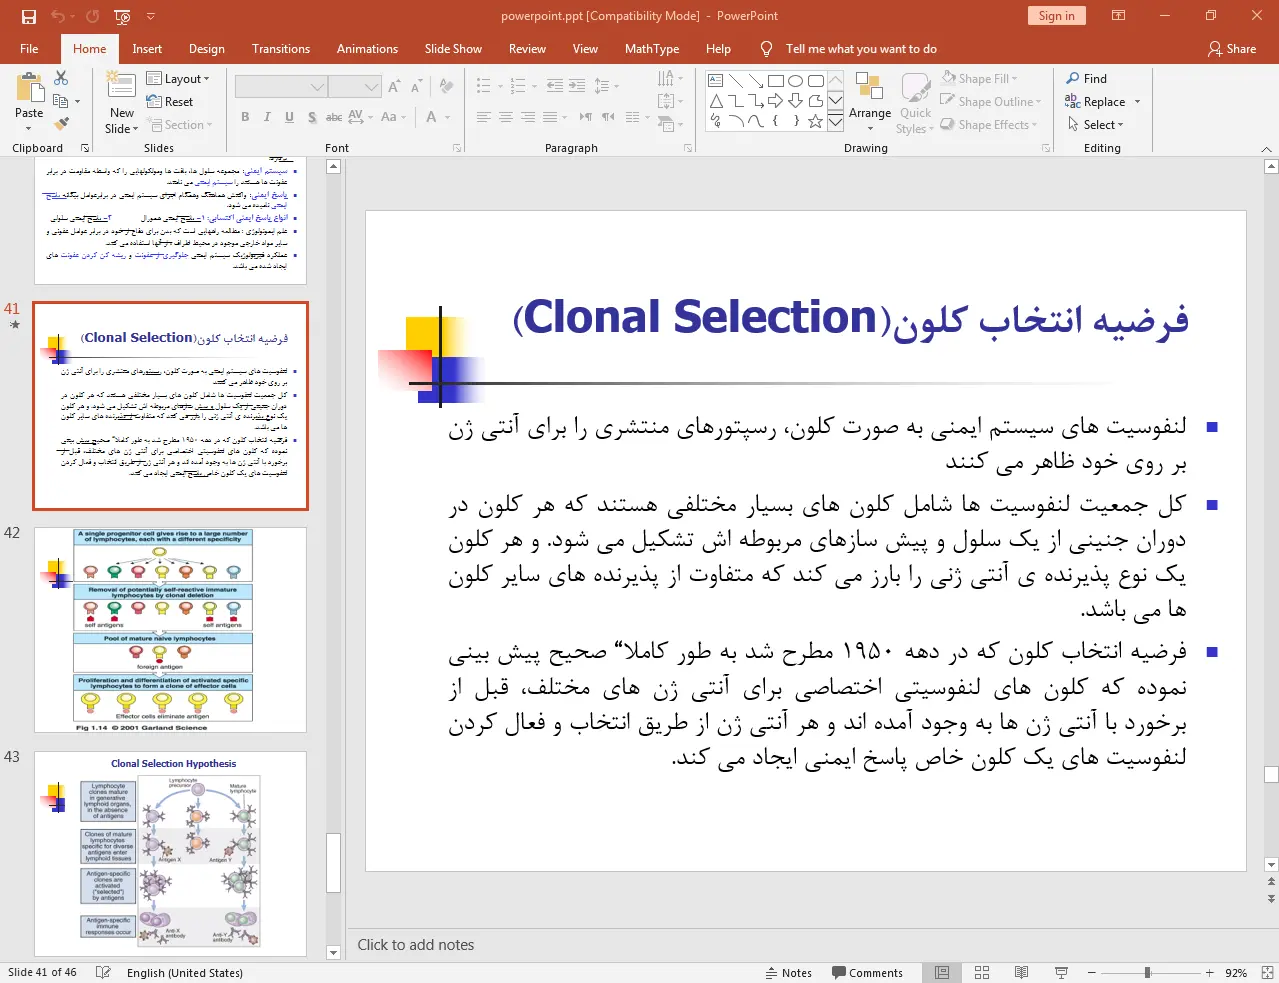Image resolution: width=1279 pixels, height=983 pixels.
Task: Click the Sign in button
Action: point(1056,16)
